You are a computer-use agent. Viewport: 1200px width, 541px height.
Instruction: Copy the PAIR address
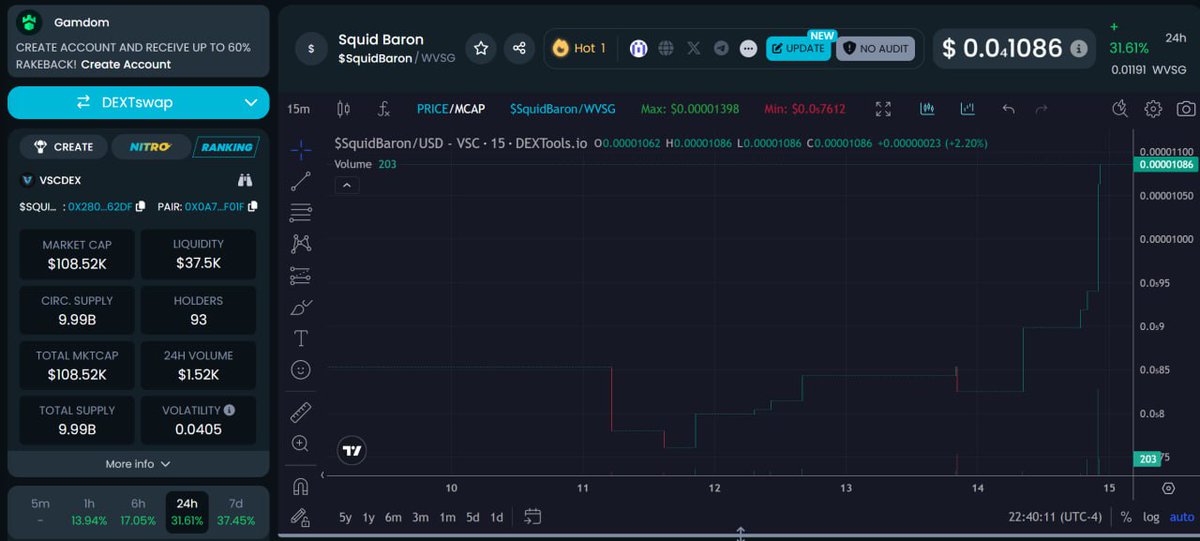tap(253, 207)
